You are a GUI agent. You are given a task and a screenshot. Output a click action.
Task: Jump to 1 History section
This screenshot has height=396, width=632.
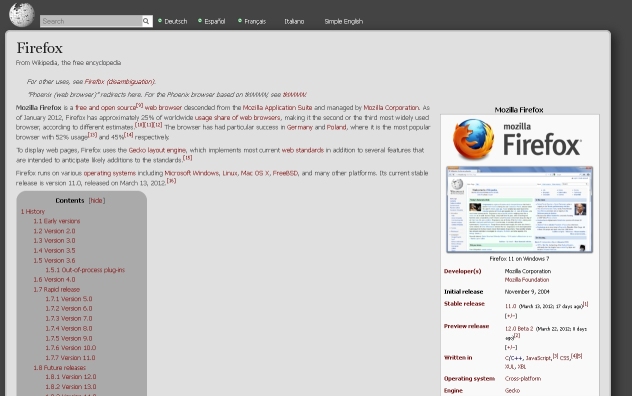pyautogui.click(x=33, y=211)
